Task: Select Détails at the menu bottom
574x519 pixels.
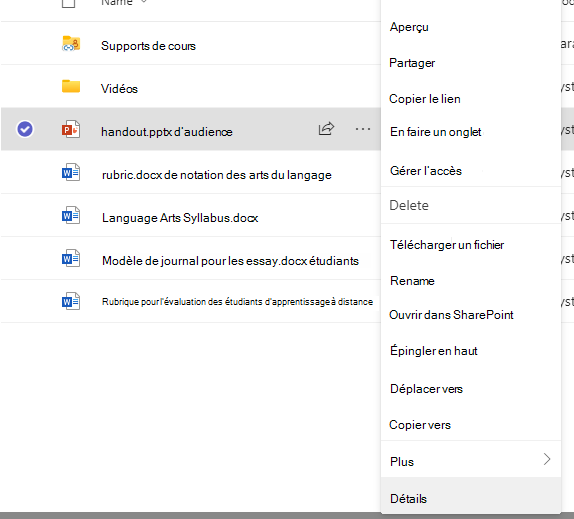Action: click(x=409, y=499)
